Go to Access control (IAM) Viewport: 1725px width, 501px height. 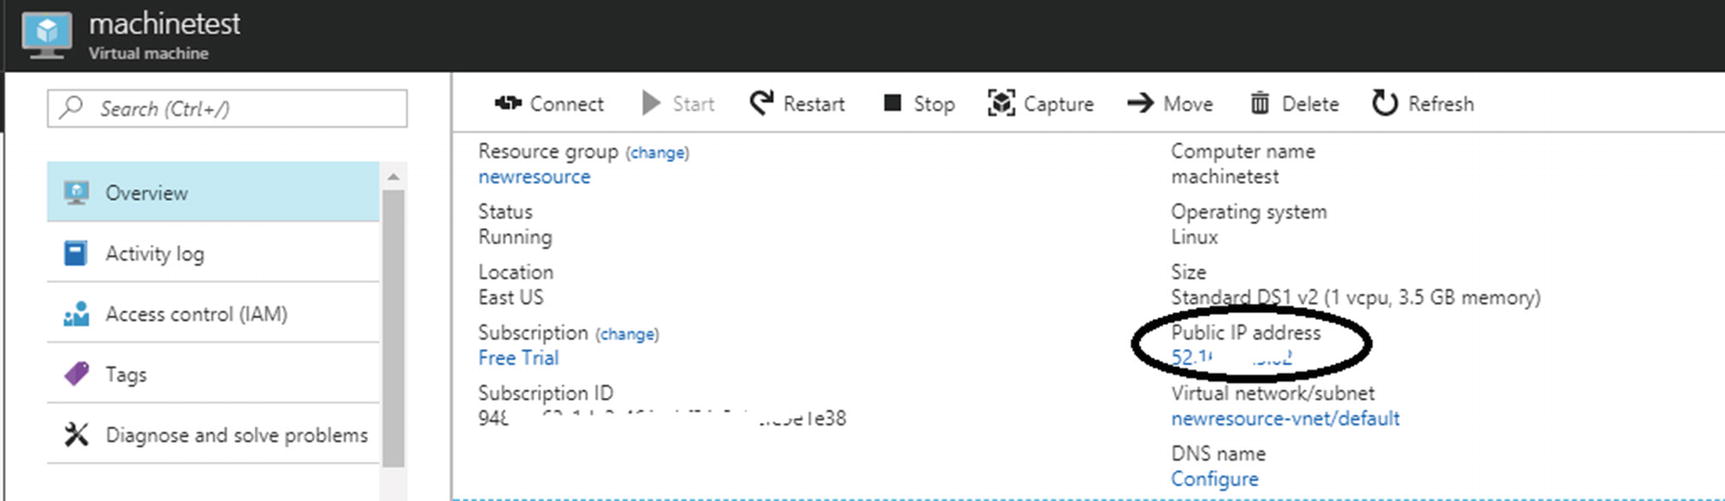tap(196, 314)
